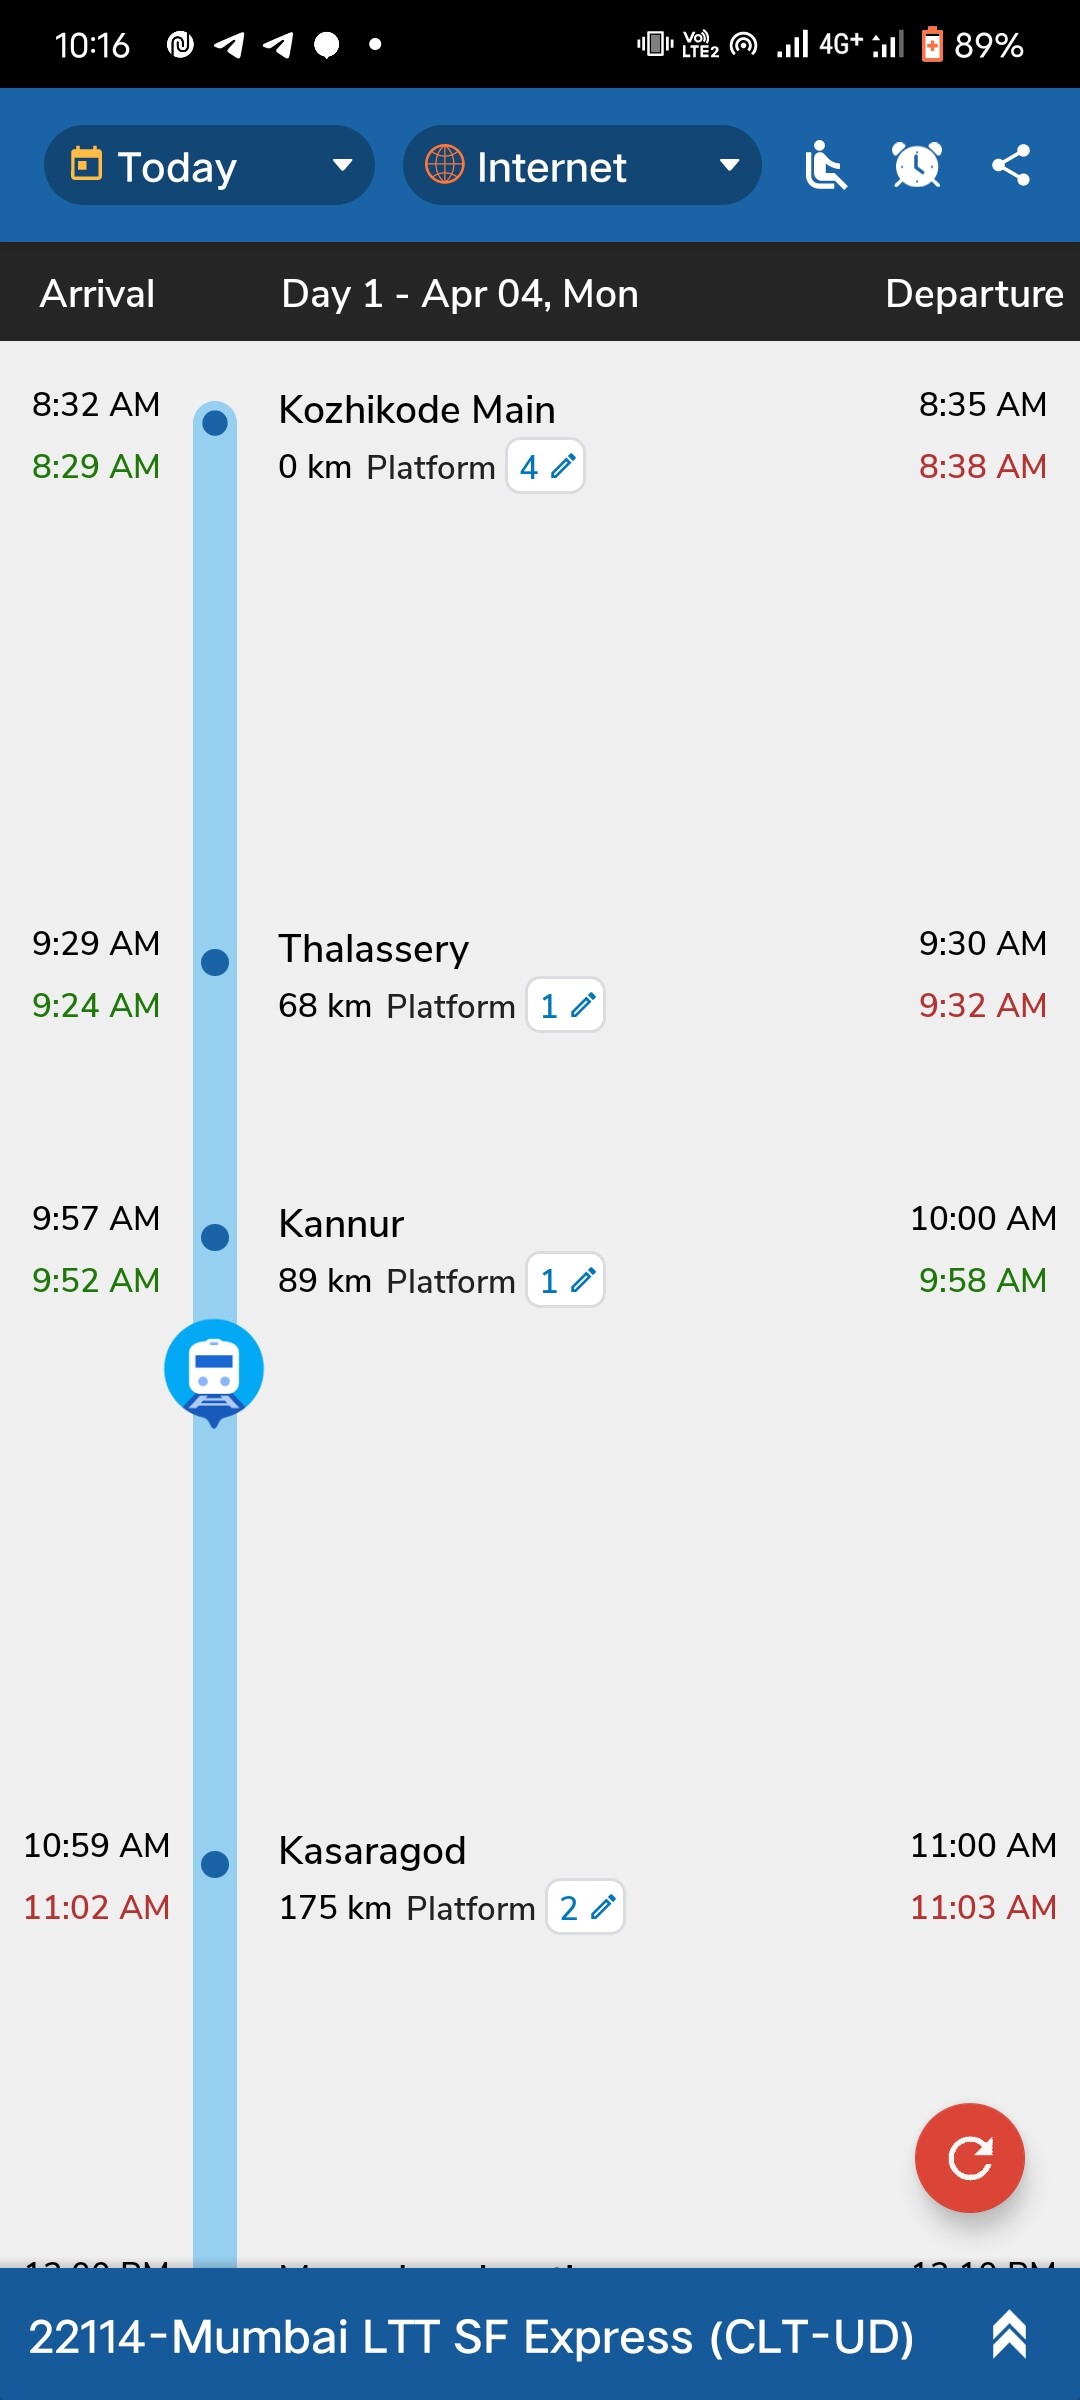This screenshot has height=2400, width=1080.
Task: Set a station alarm with clock icon
Action: tap(916, 166)
